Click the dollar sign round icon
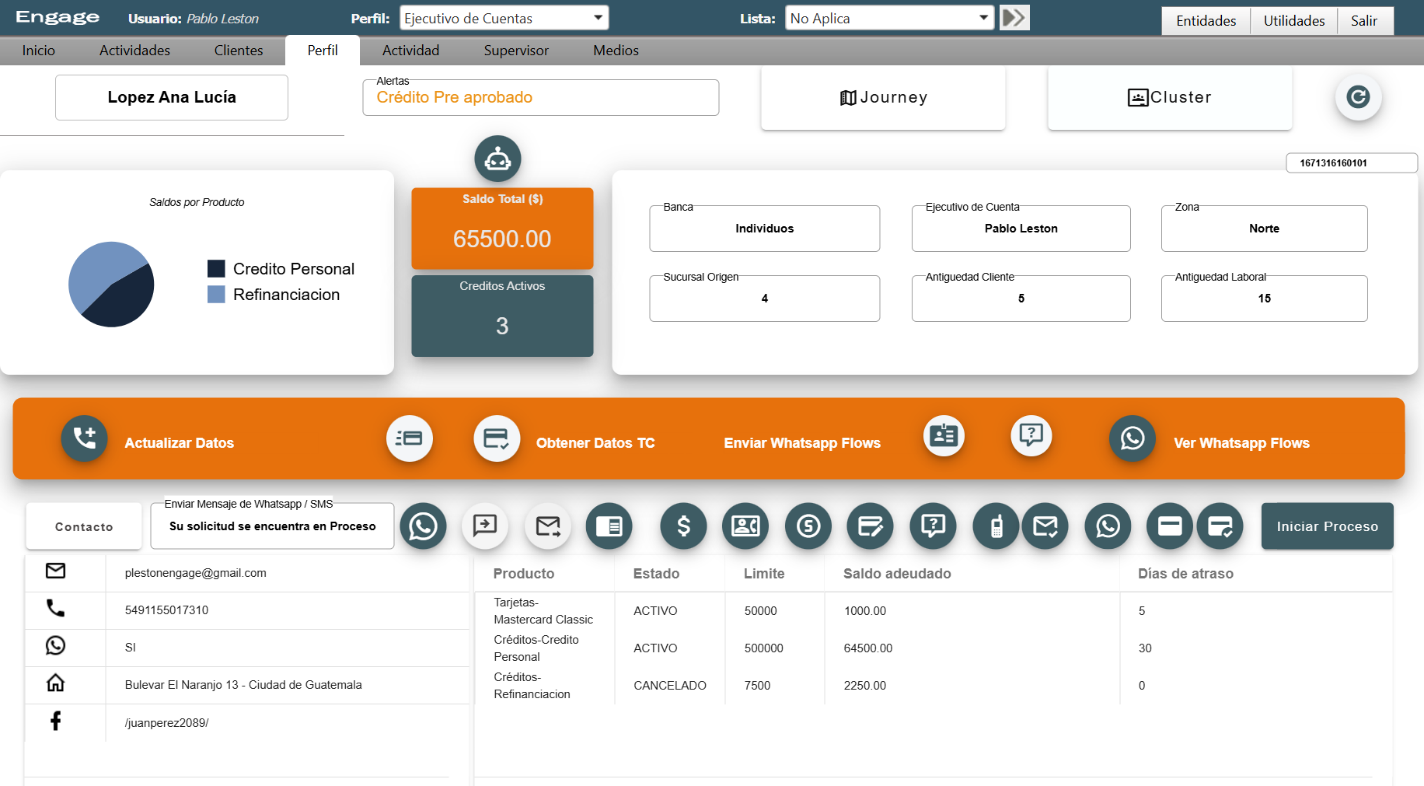The width and height of the screenshot is (1424, 786). pos(684,526)
